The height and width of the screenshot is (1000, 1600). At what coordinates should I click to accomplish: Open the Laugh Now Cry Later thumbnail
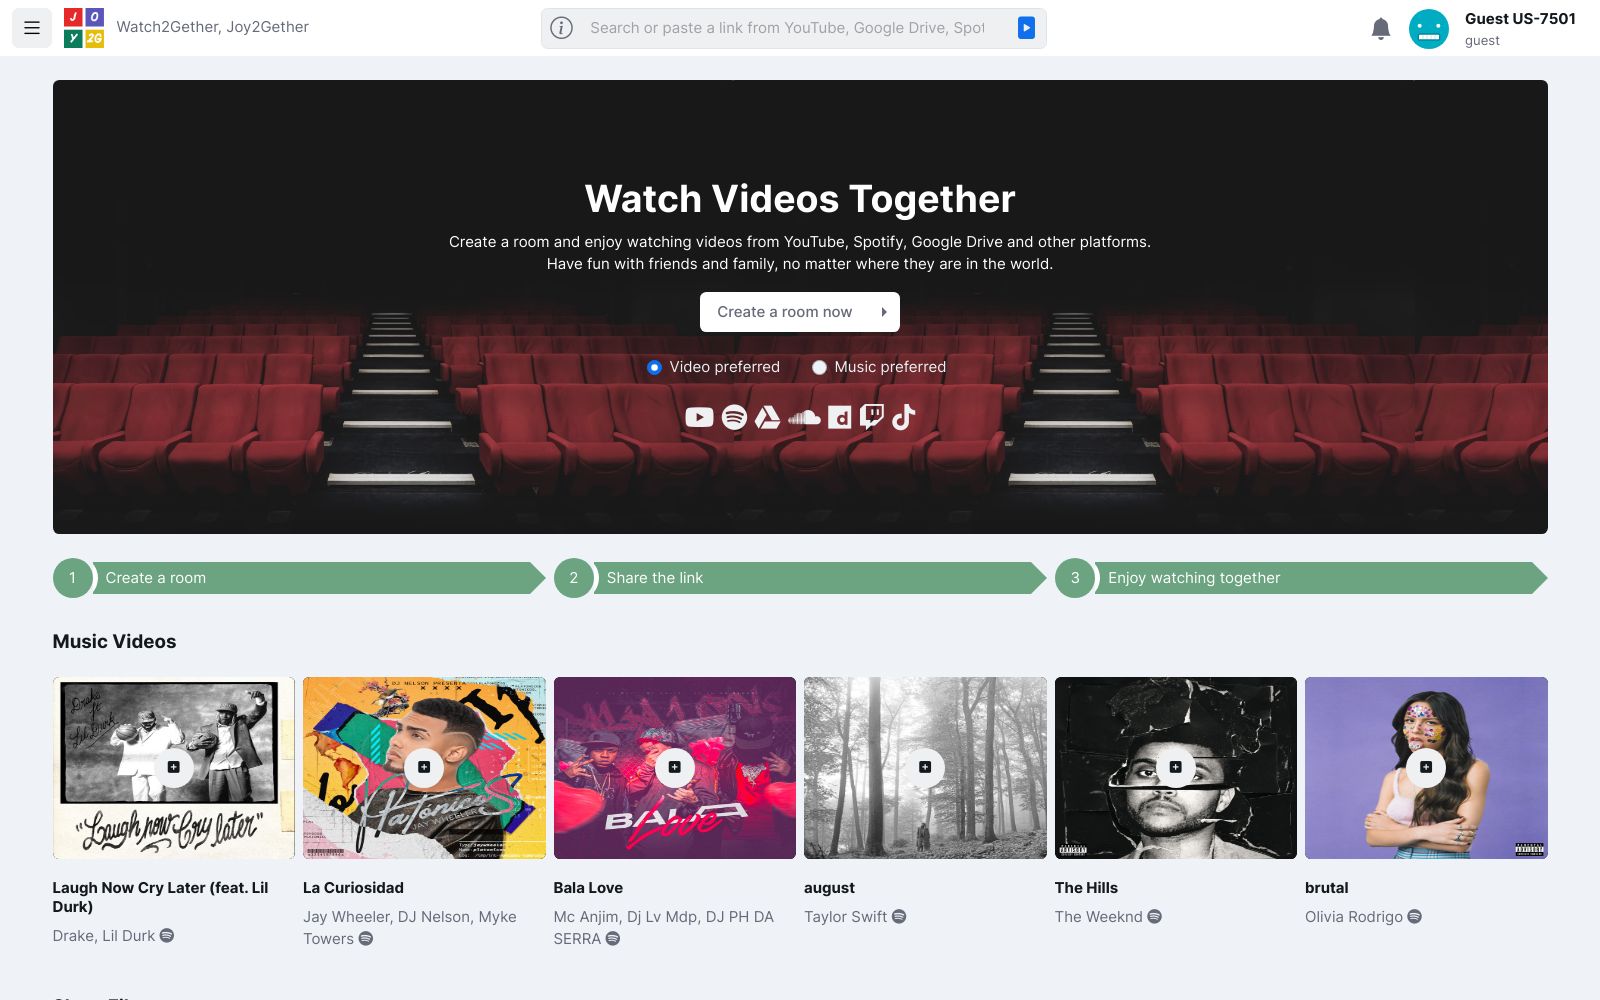(173, 767)
